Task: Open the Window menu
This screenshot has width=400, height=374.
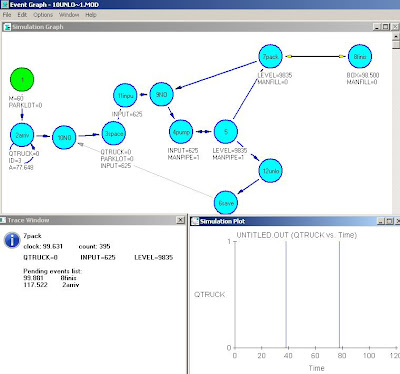Action: (x=69, y=15)
